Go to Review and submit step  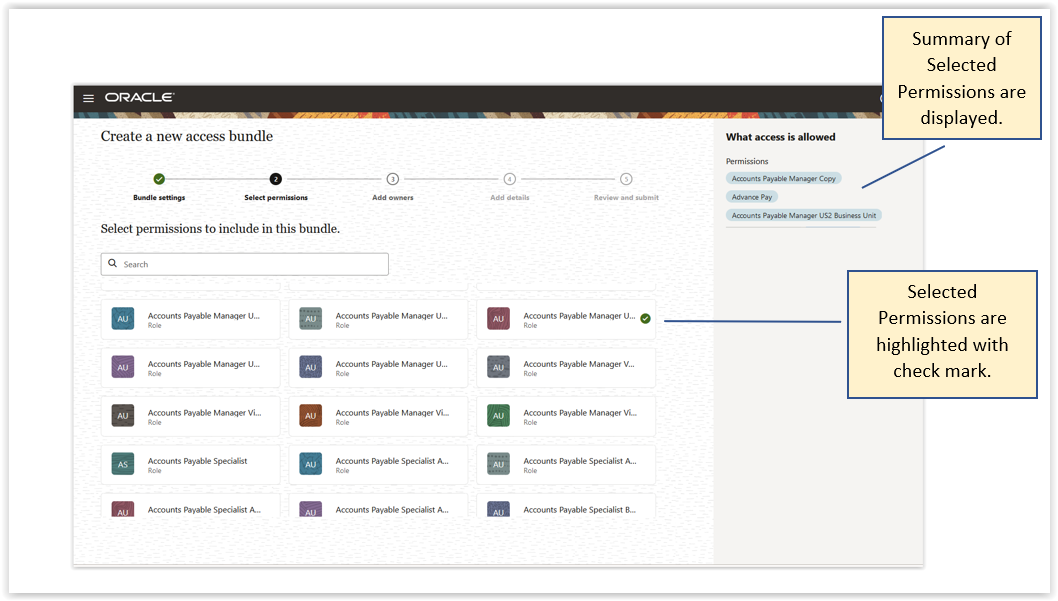click(x=626, y=179)
